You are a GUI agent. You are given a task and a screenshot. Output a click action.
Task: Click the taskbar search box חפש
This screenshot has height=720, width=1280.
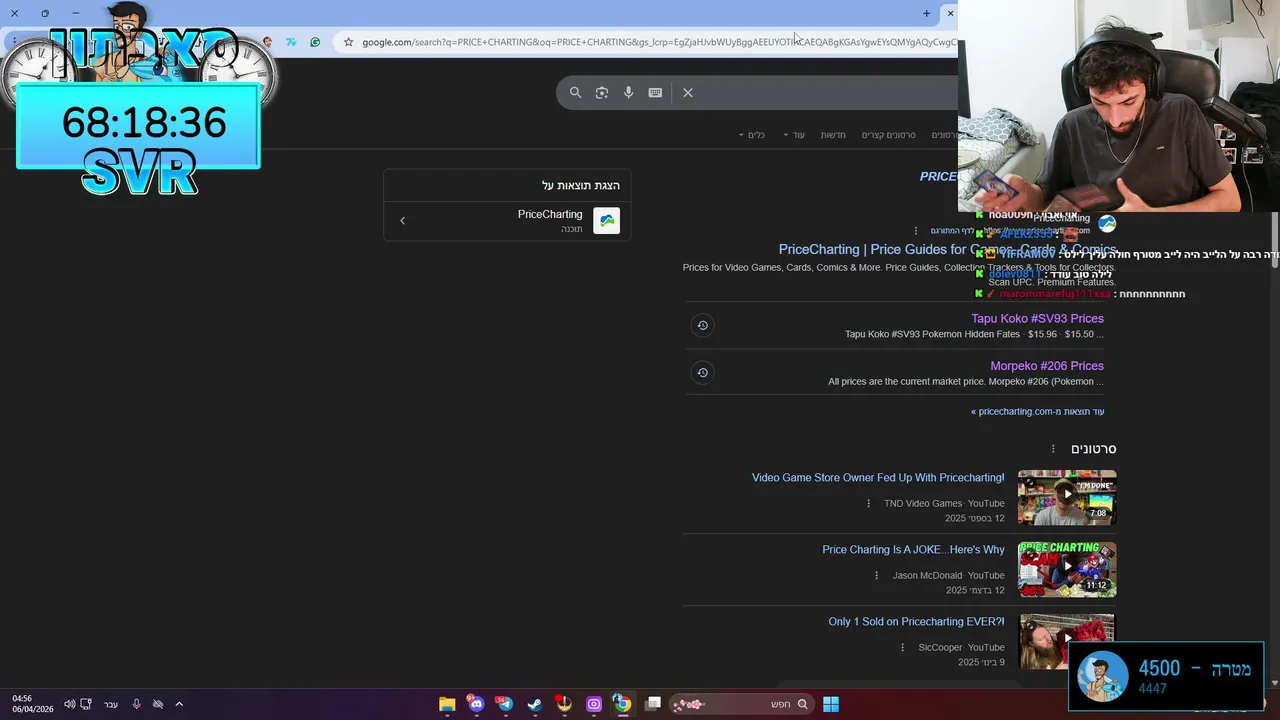pos(741,704)
